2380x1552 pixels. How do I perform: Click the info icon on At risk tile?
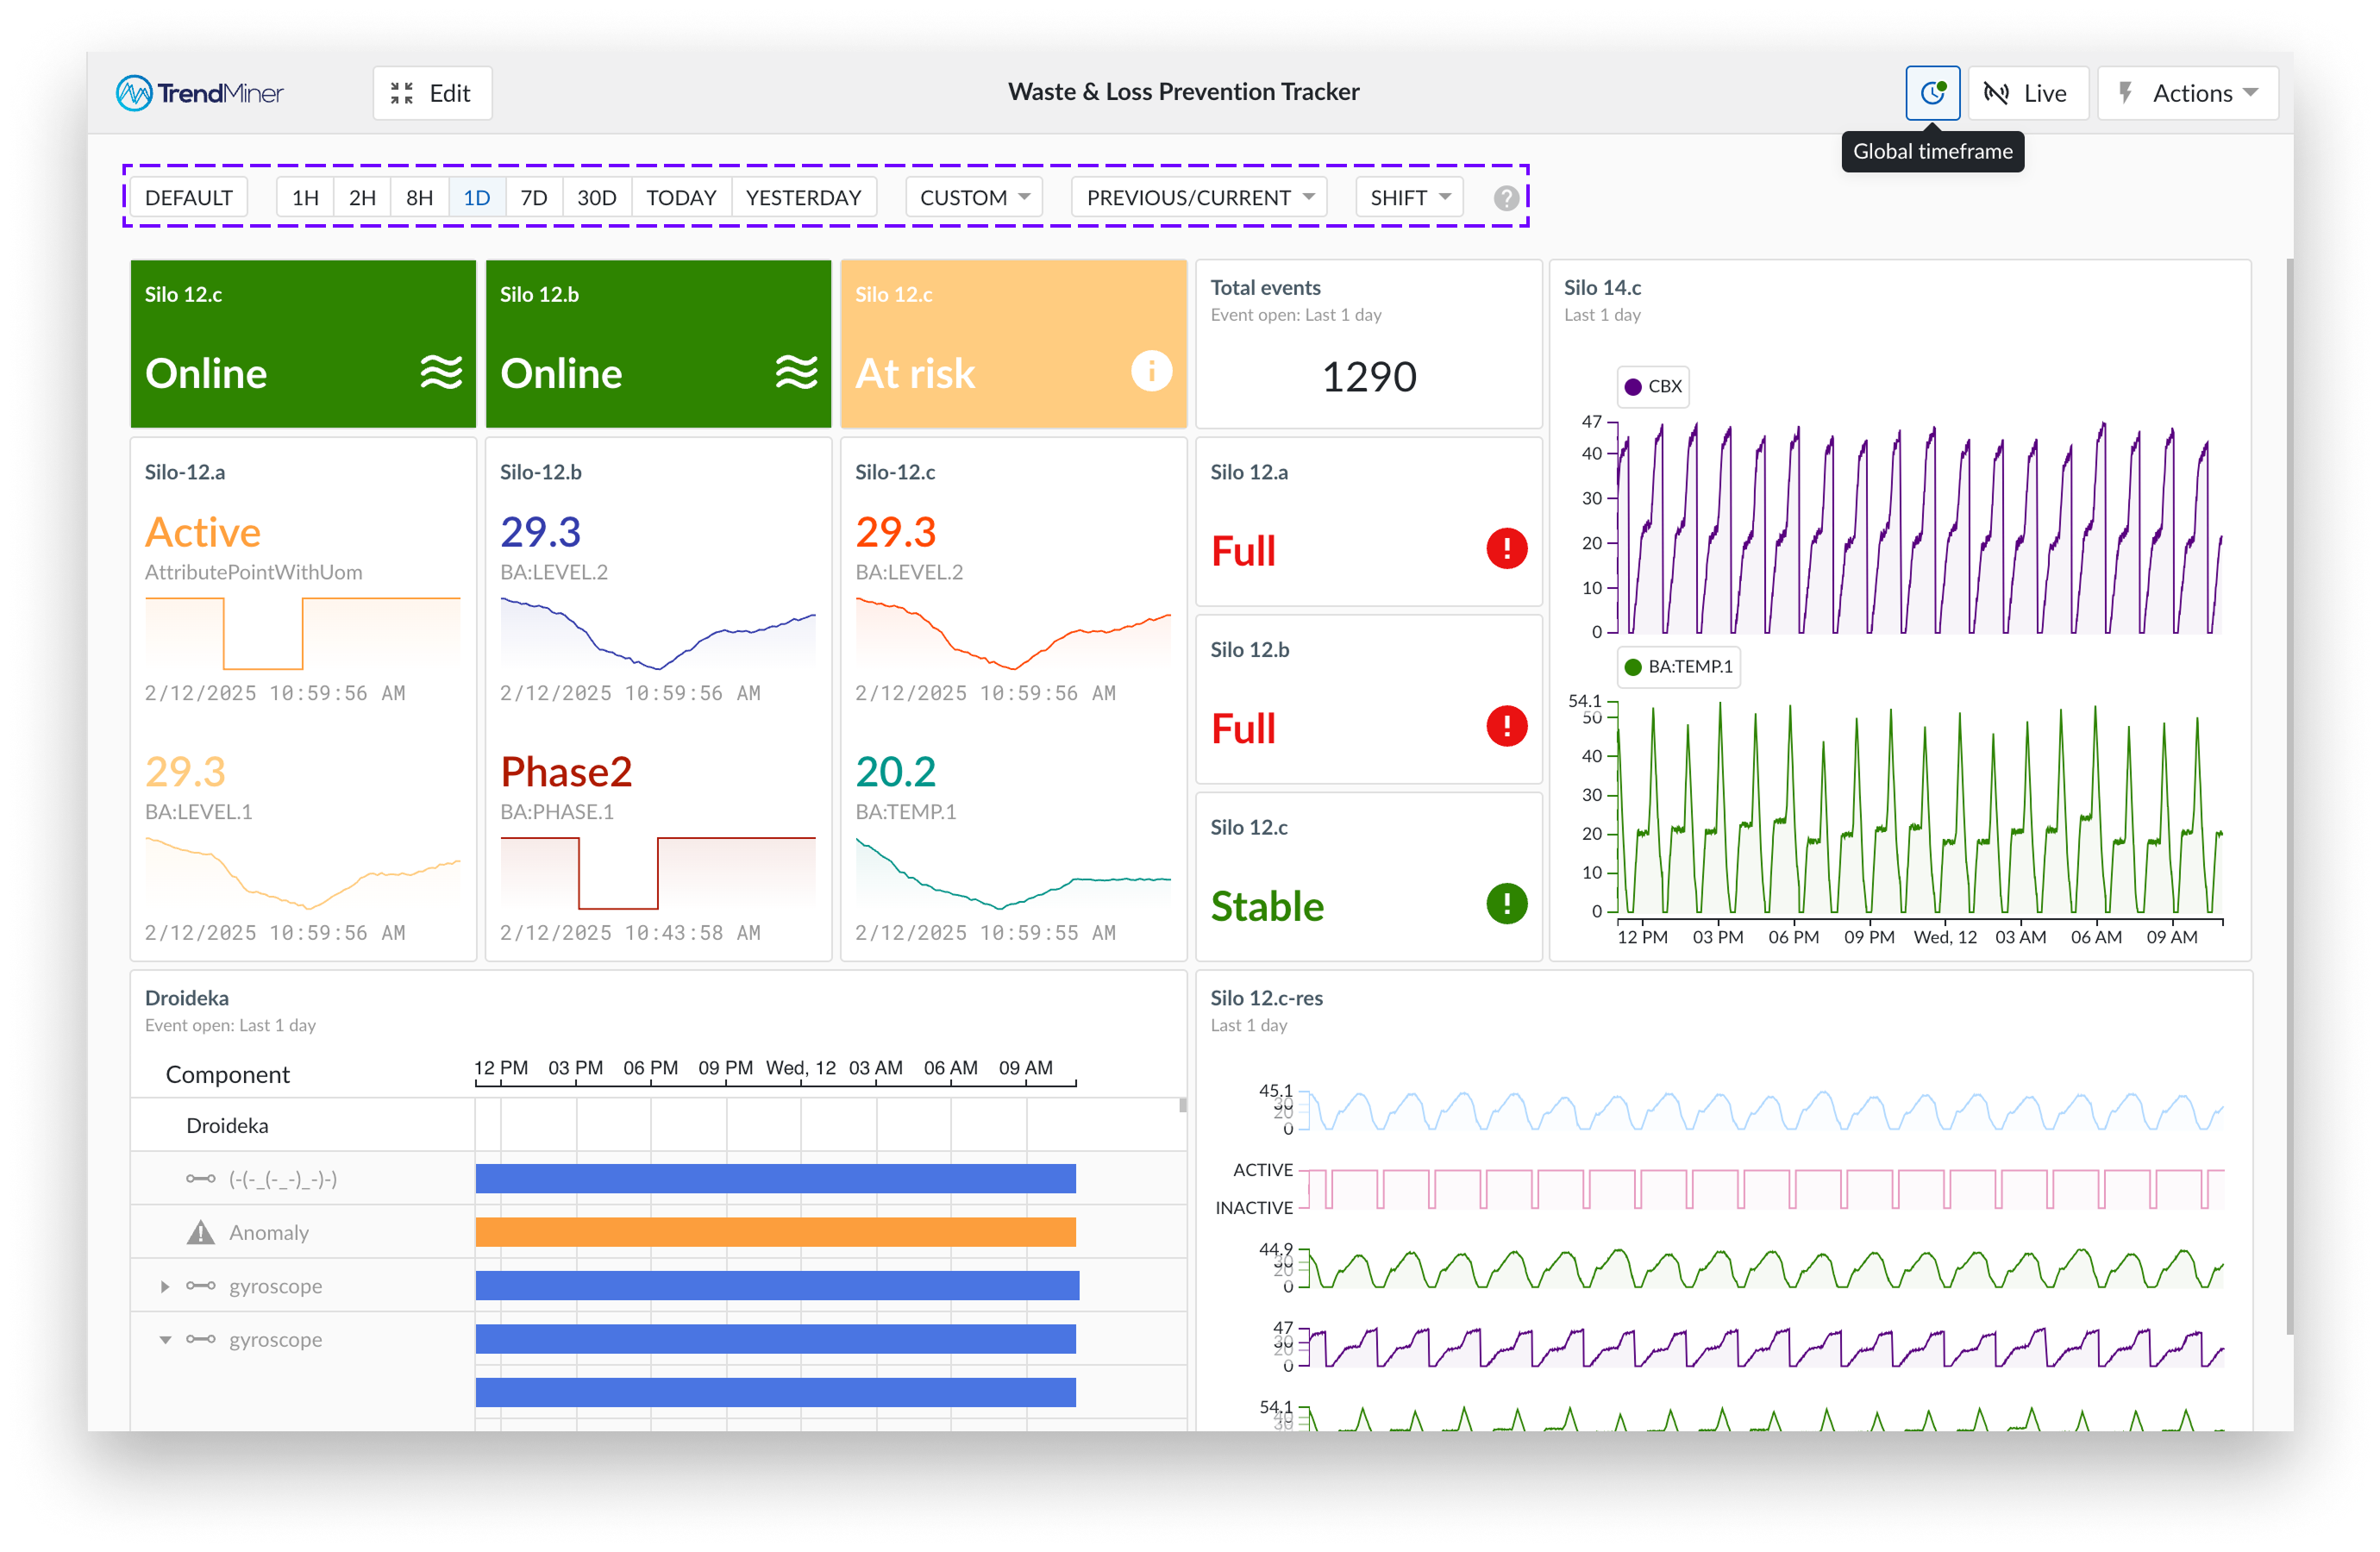point(1150,372)
